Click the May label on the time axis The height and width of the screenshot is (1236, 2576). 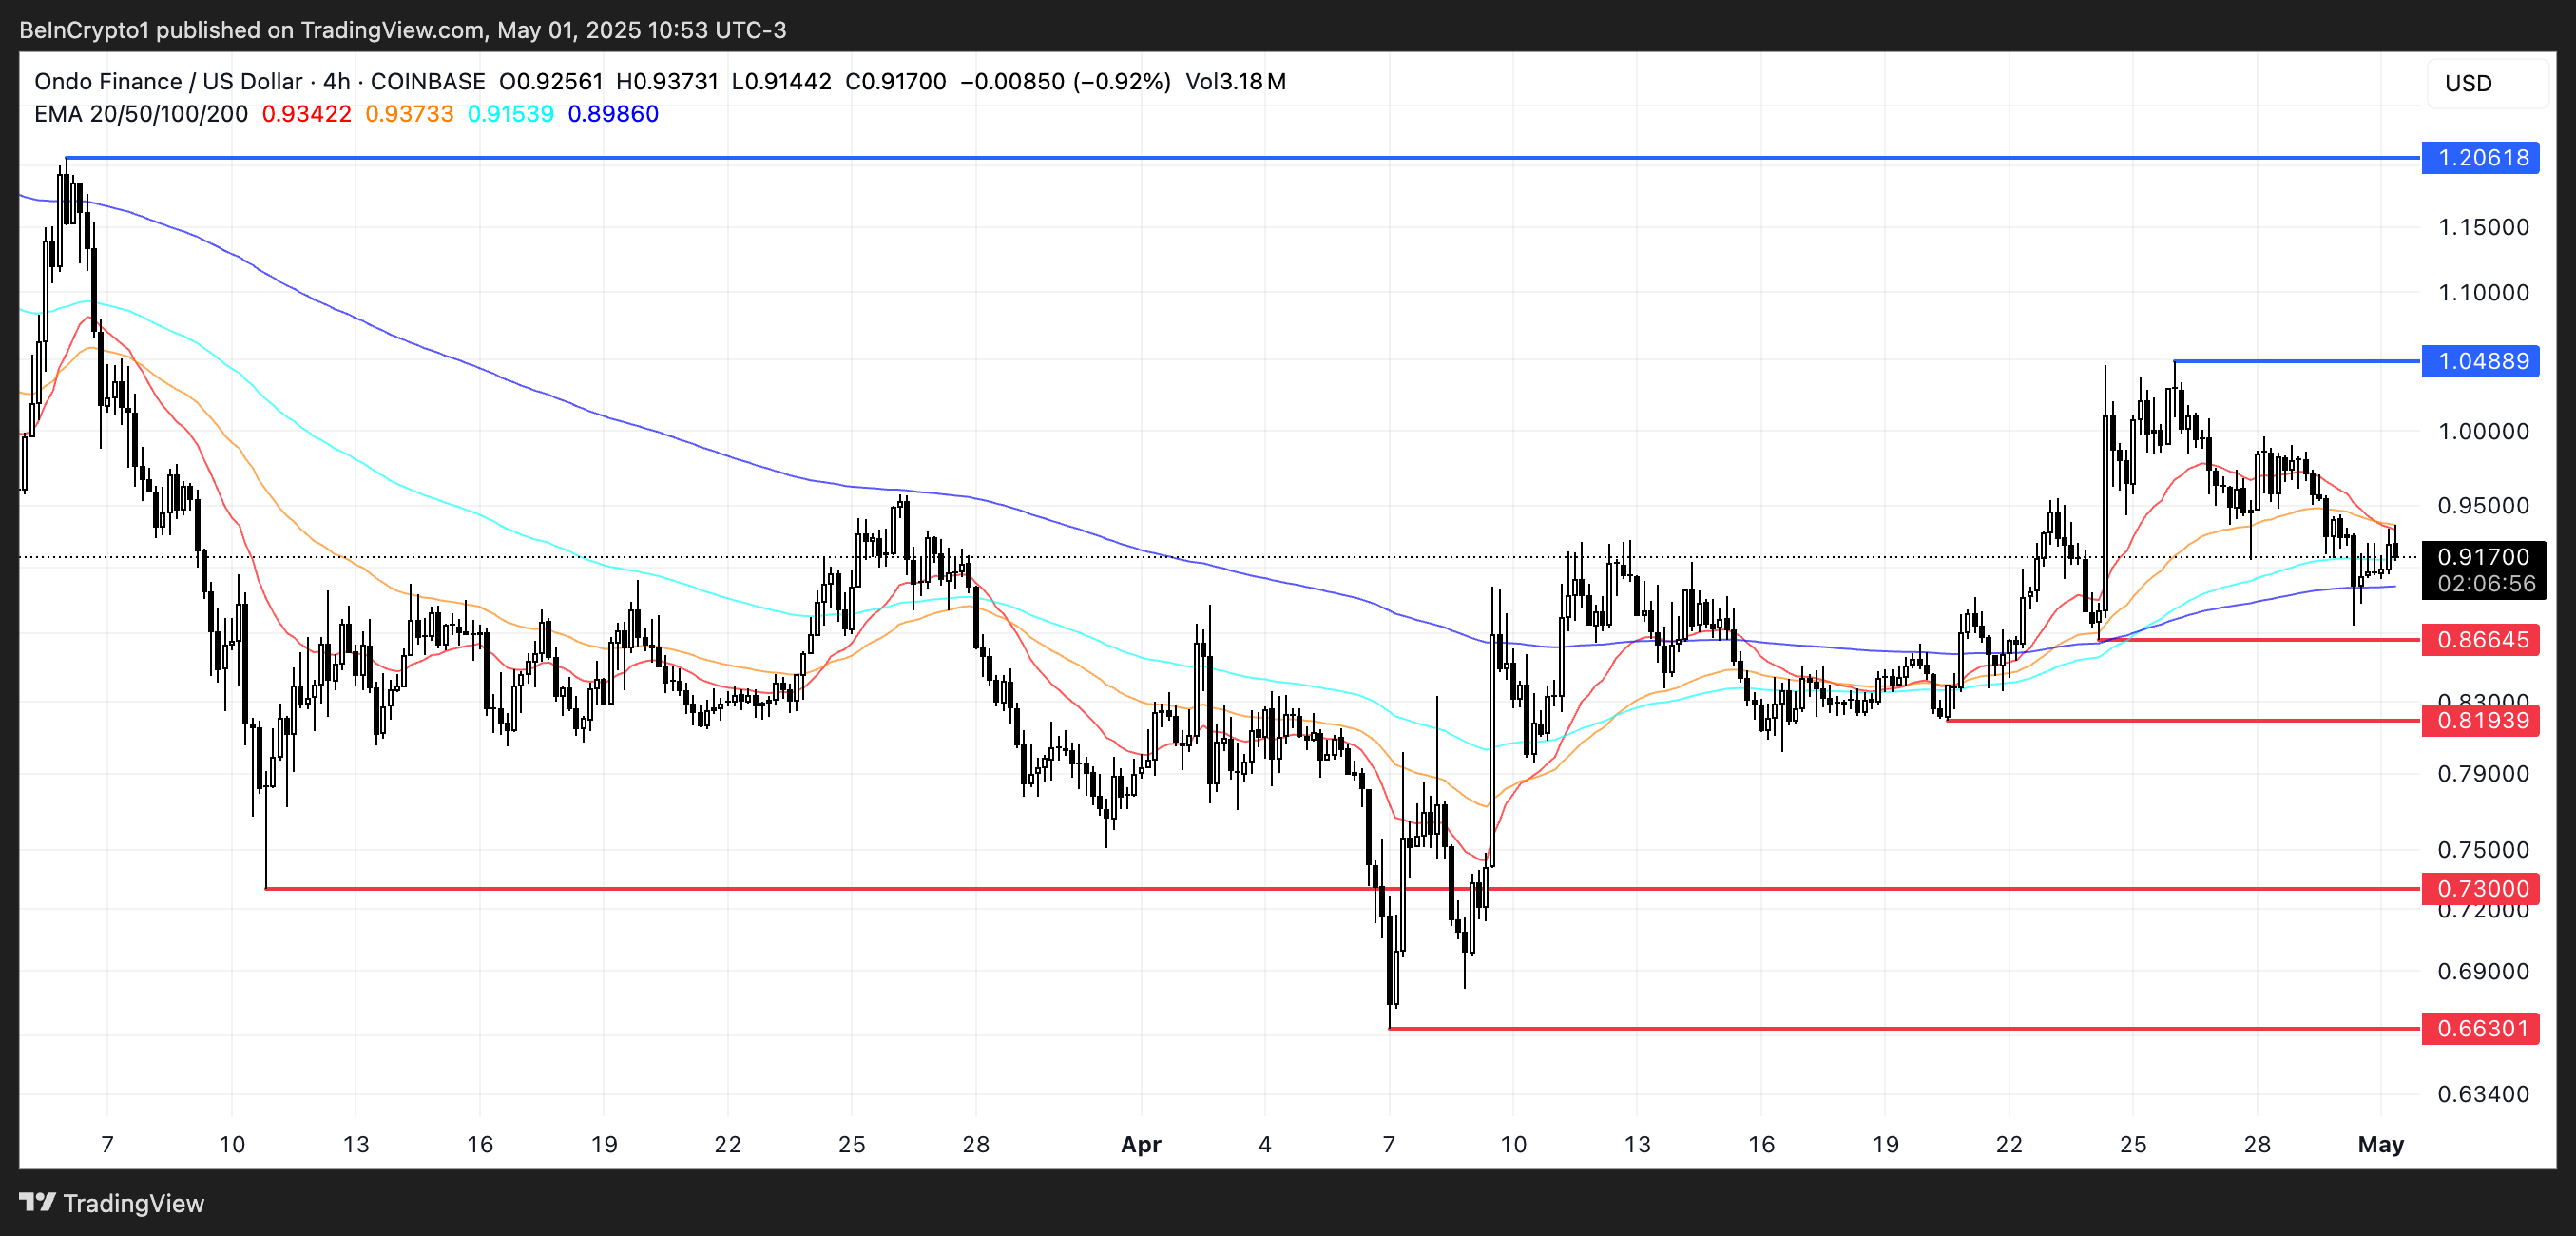(x=2380, y=1144)
